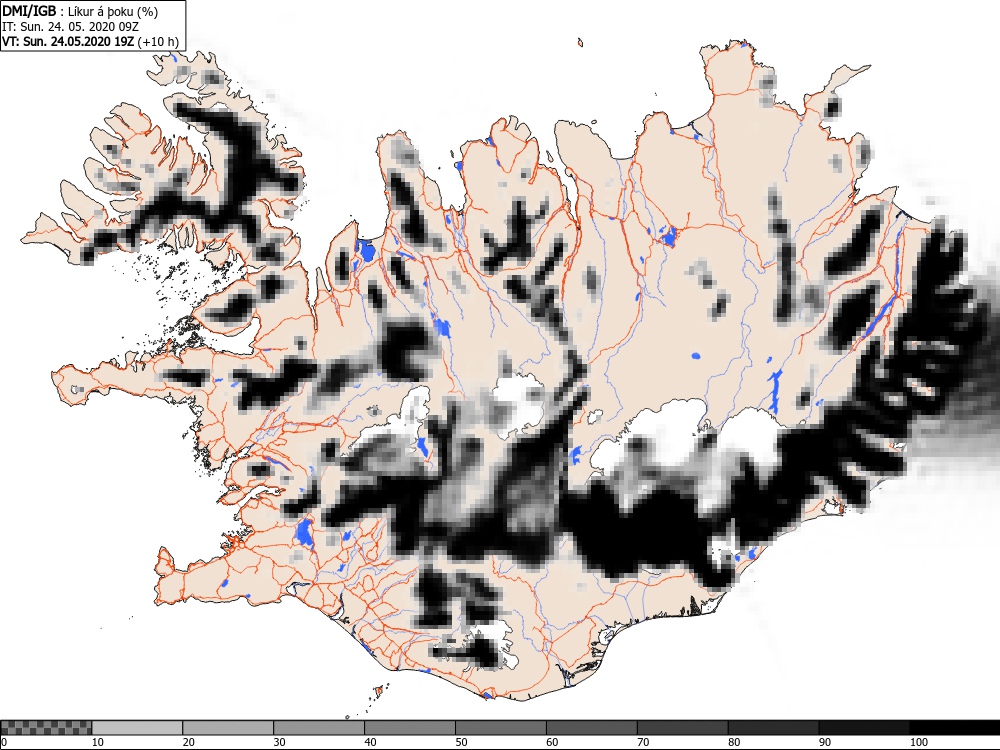The width and height of the screenshot is (1000, 750).
Task: Click the 80-90 percent legend swatch
Action: coord(773,728)
